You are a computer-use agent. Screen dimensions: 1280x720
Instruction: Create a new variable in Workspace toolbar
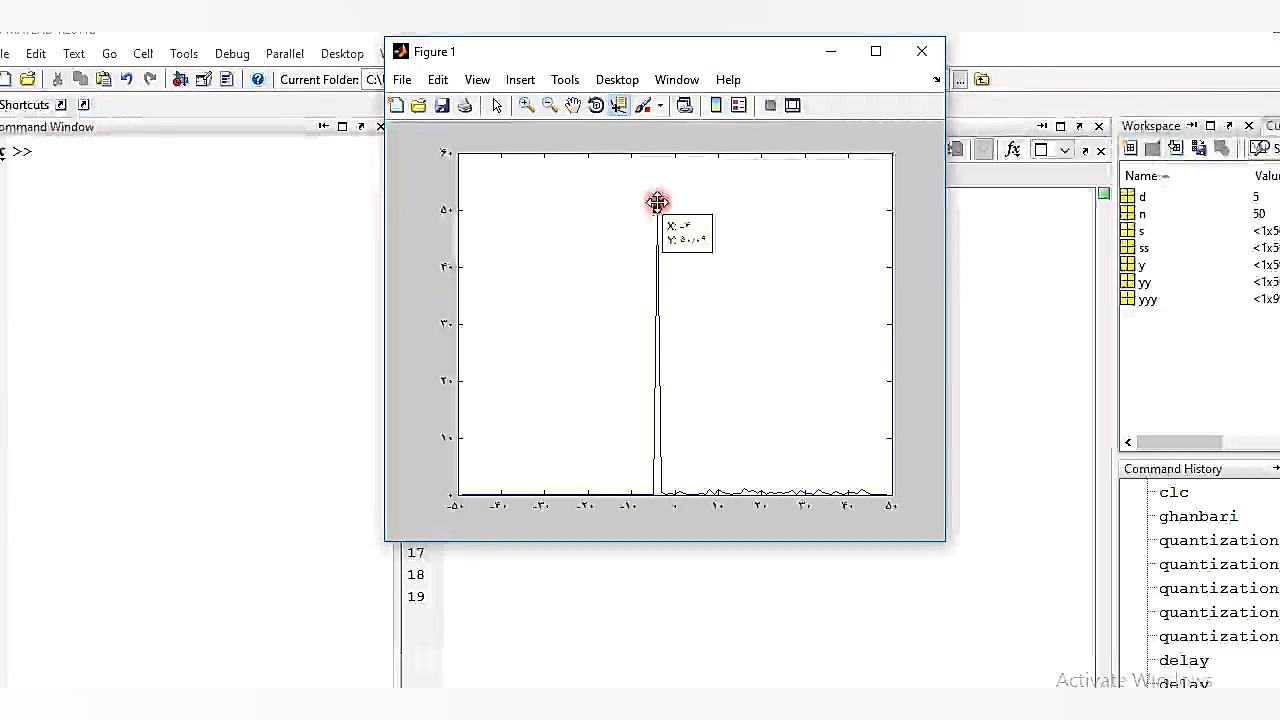(1130, 149)
